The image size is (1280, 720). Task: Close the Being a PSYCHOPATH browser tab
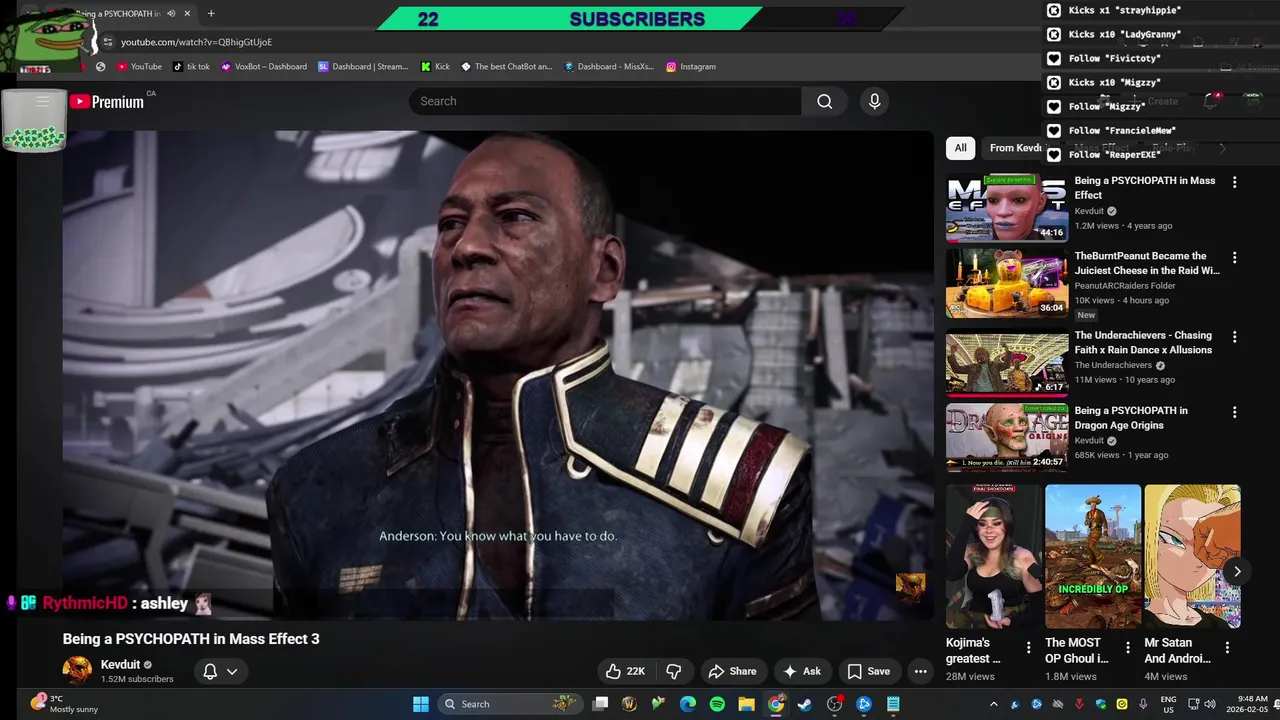(x=187, y=14)
